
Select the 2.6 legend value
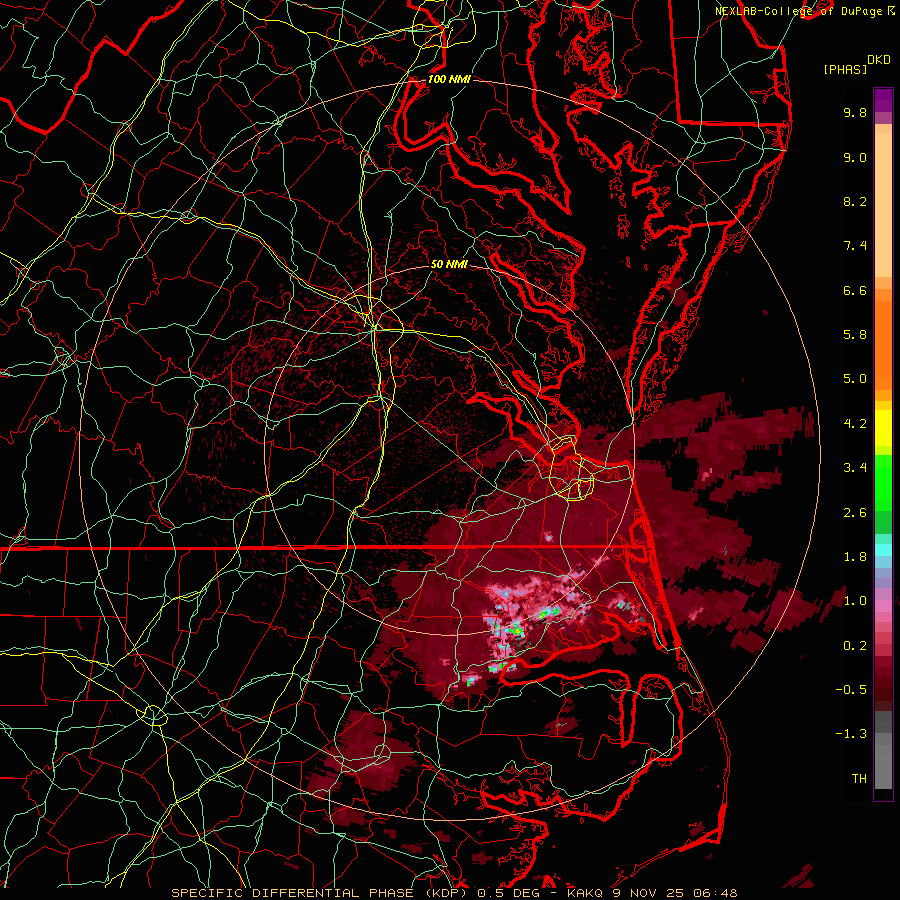point(855,513)
